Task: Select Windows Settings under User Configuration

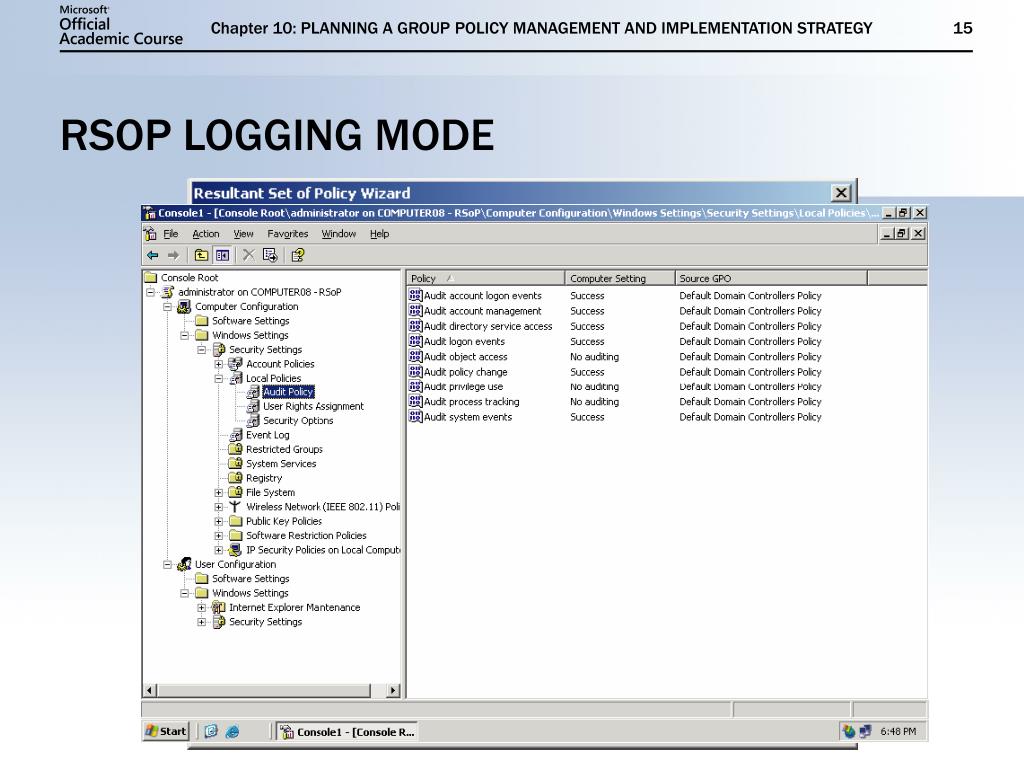Action: click(x=250, y=593)
